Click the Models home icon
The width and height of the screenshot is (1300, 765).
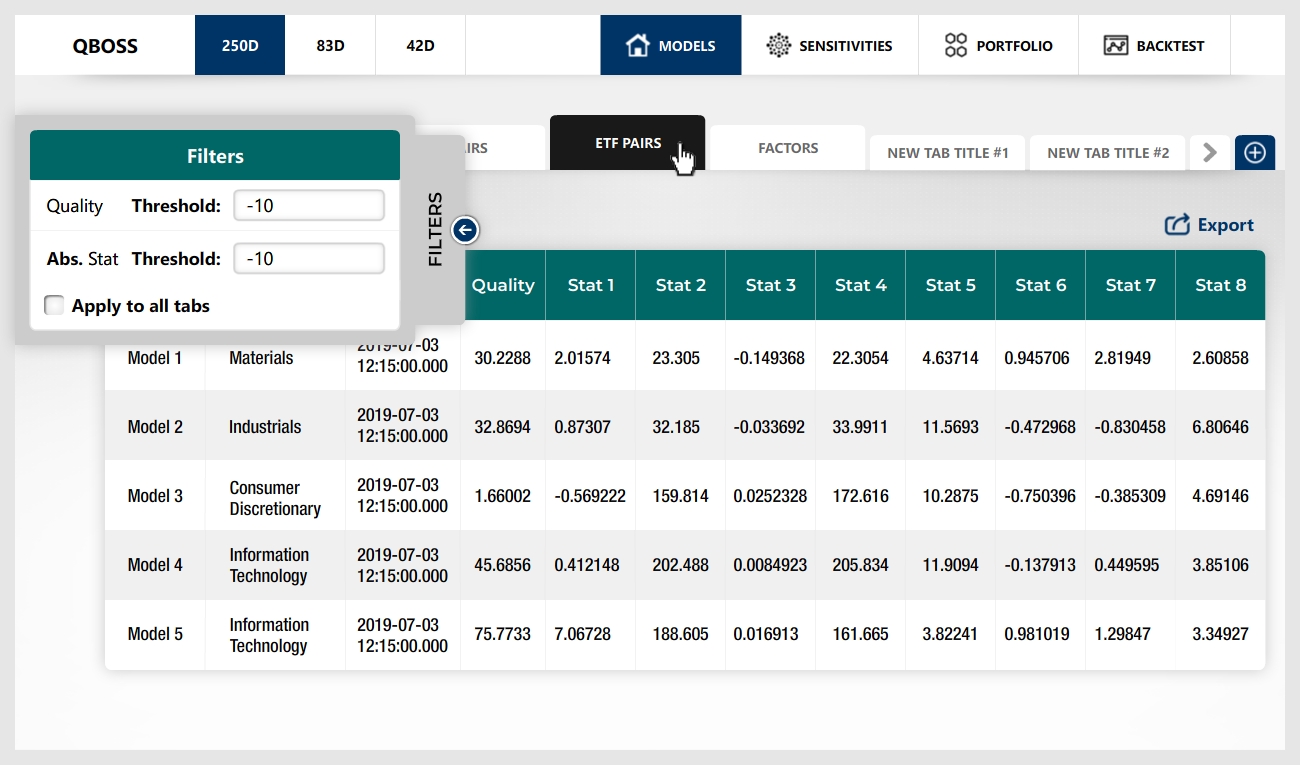pyautogui.click(x=637, y=45)
